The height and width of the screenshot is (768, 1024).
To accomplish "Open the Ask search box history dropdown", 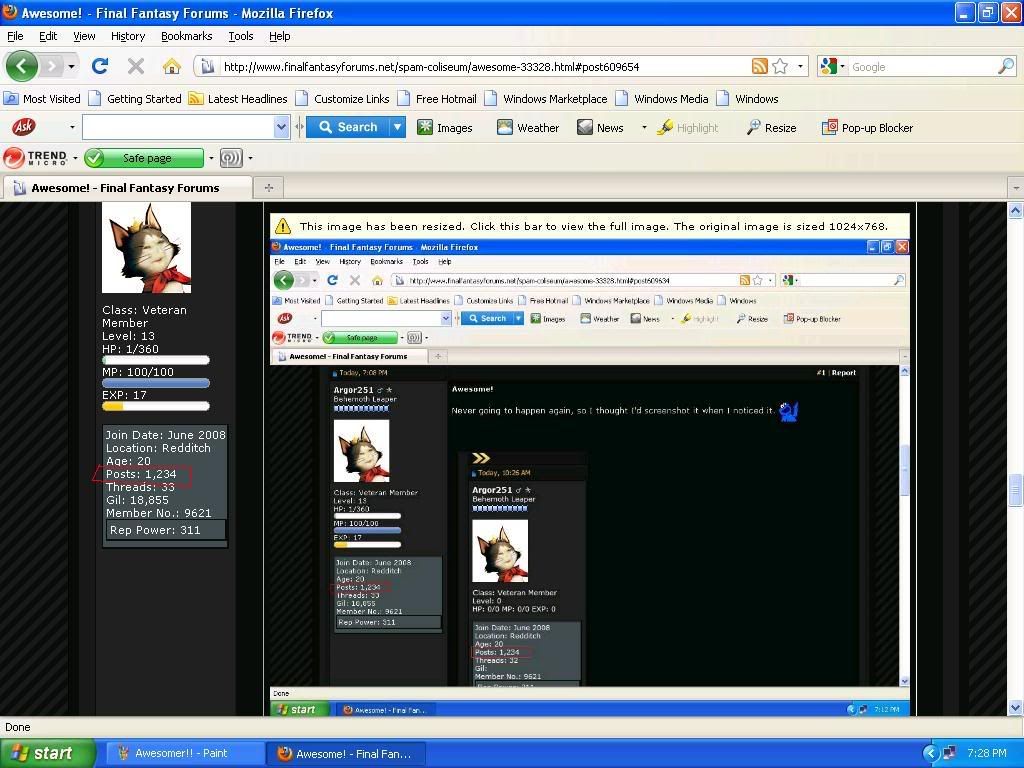I will coord(281,128).
